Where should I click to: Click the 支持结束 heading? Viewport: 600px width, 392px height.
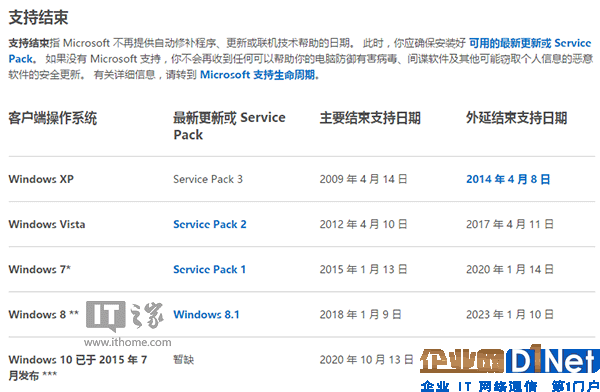(38, 18)
